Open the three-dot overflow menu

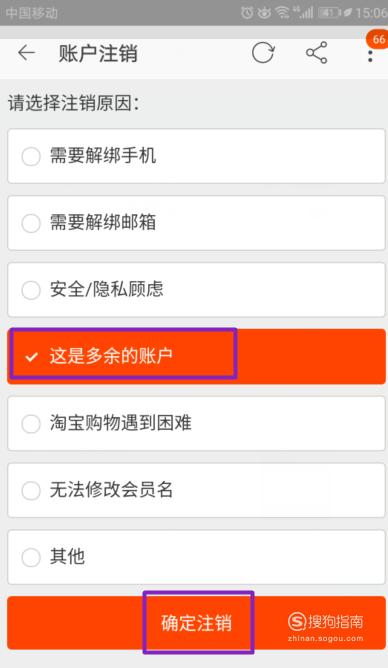click(370, 56)
